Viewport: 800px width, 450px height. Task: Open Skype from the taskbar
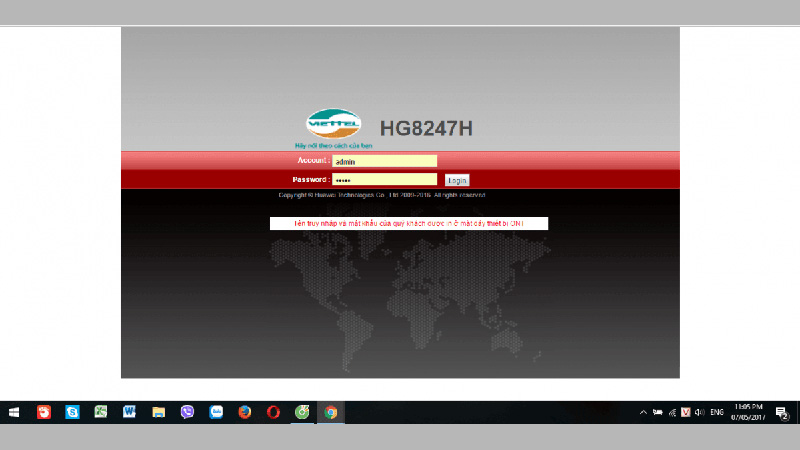pyautogui.click(x=72, y=412)
